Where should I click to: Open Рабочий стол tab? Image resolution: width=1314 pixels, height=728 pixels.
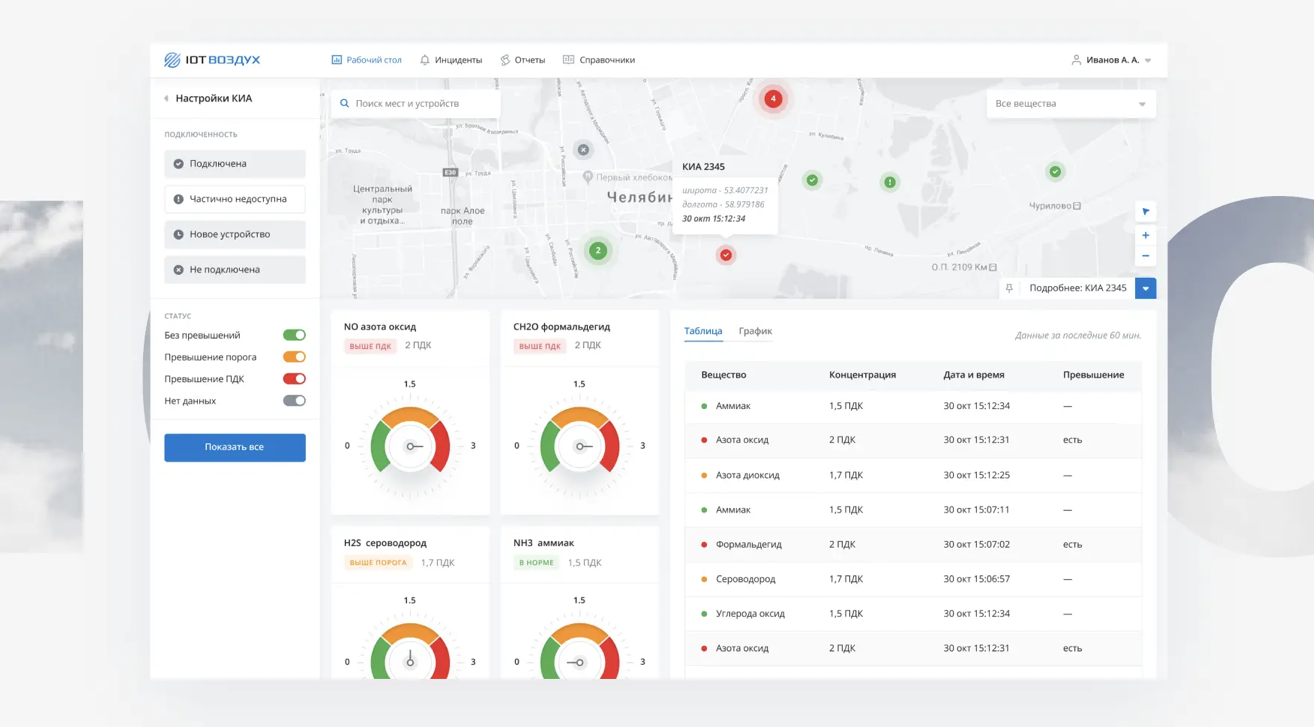[366, 60]
